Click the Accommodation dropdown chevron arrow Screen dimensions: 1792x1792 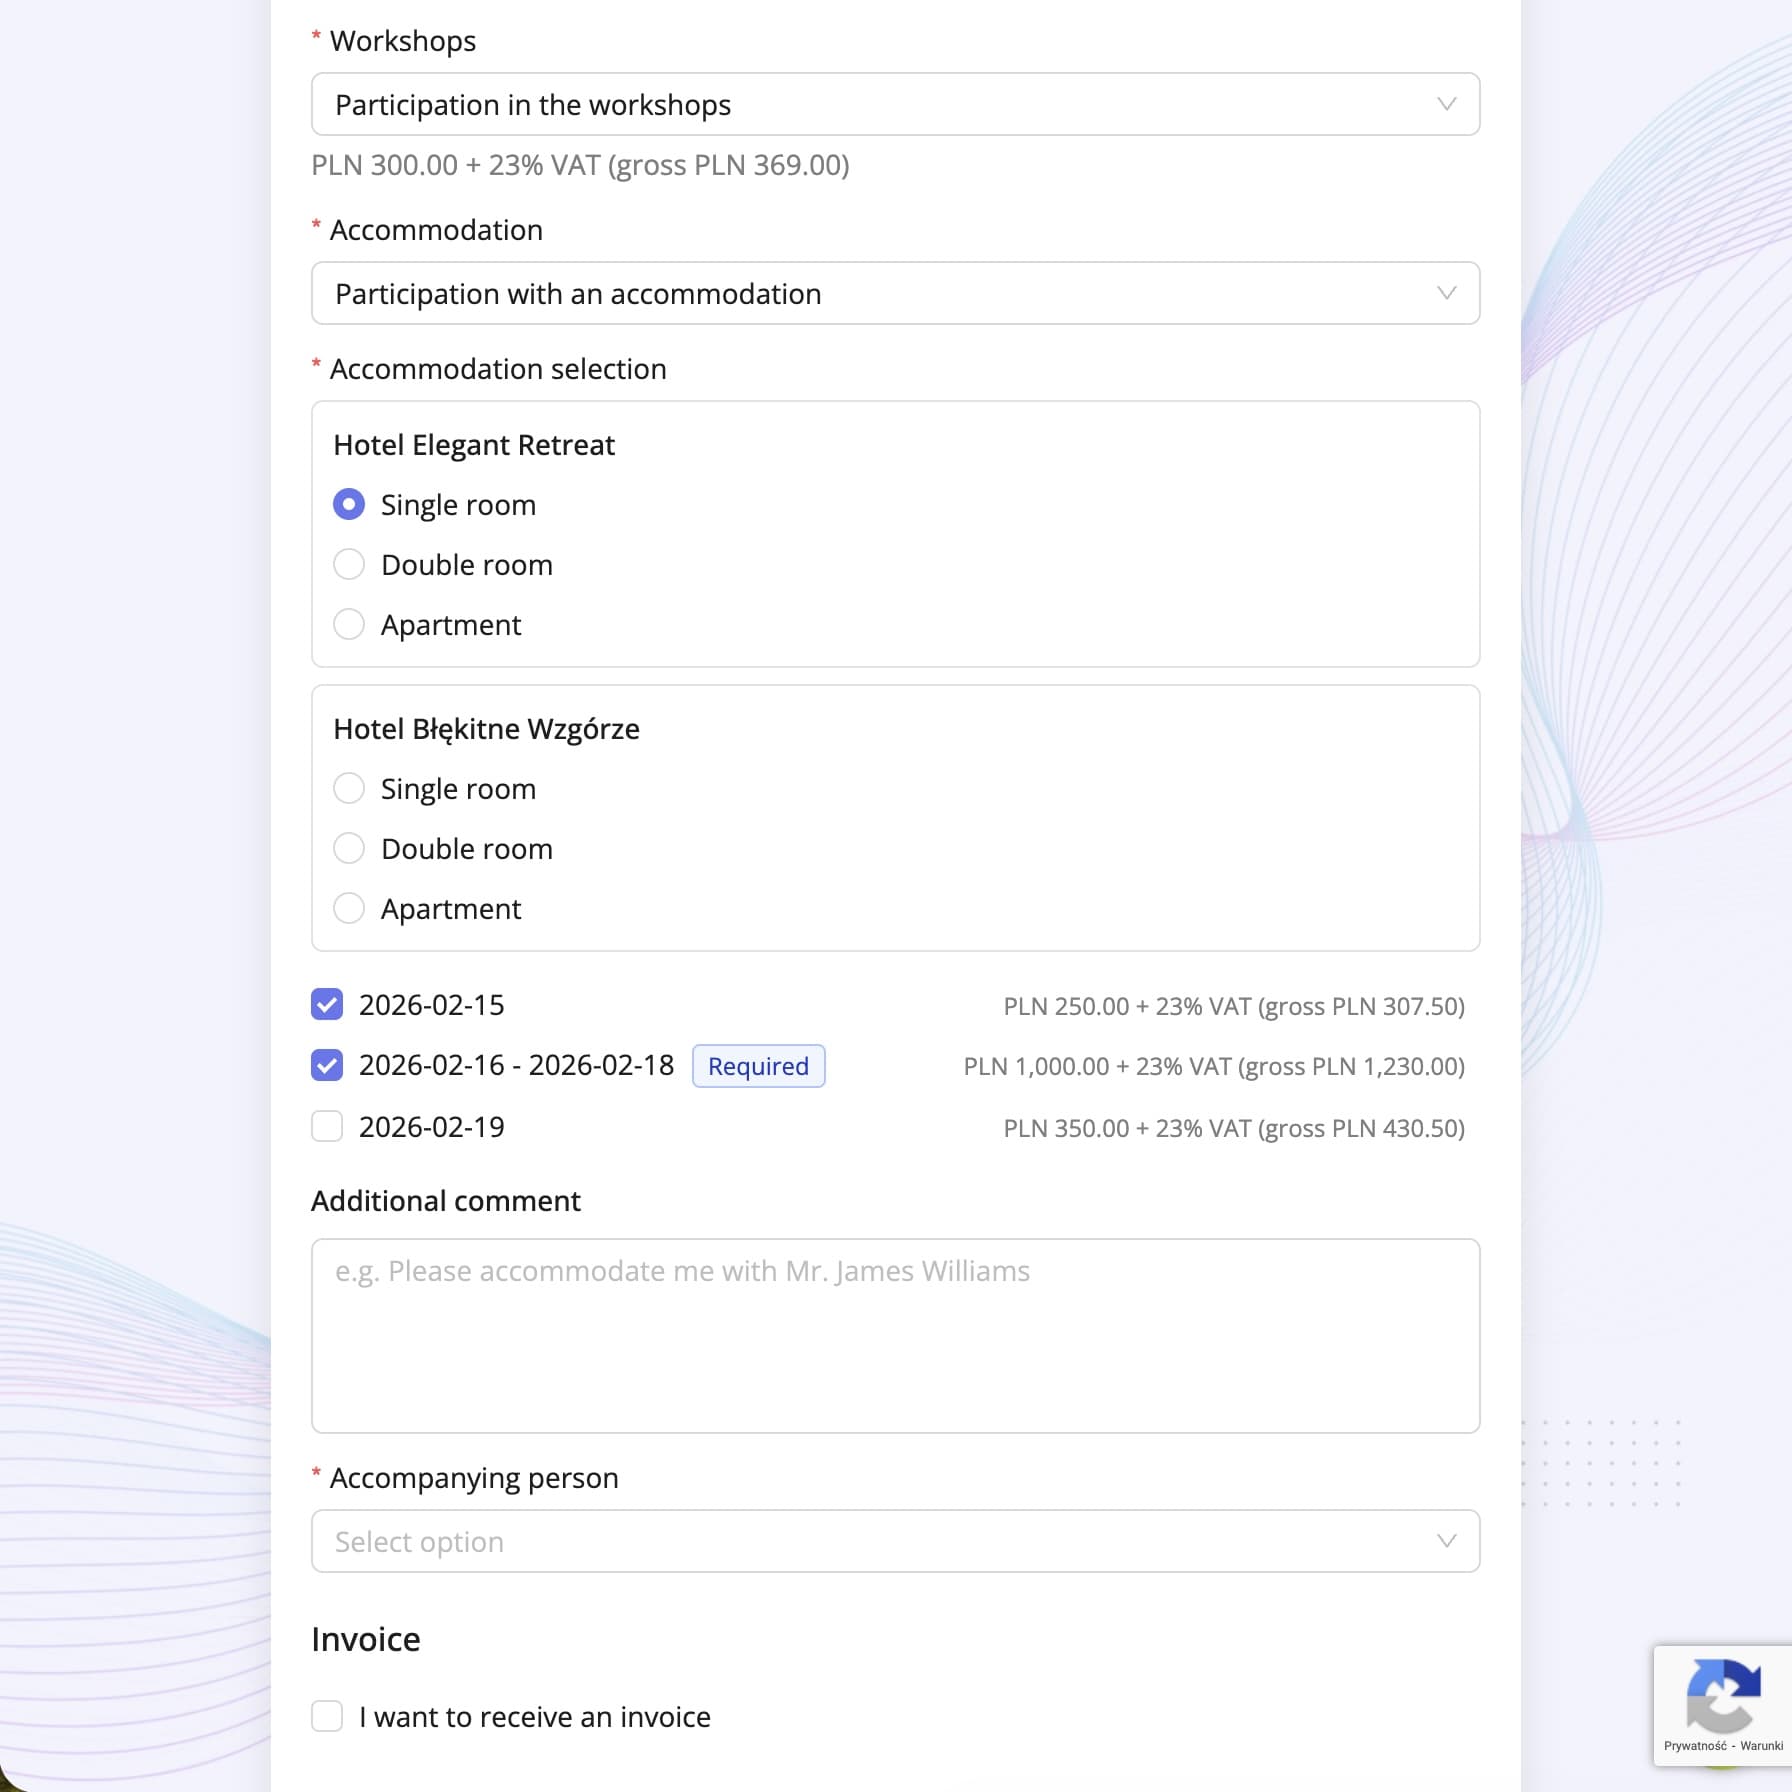pyautogui.click(x=1446, y=293)
